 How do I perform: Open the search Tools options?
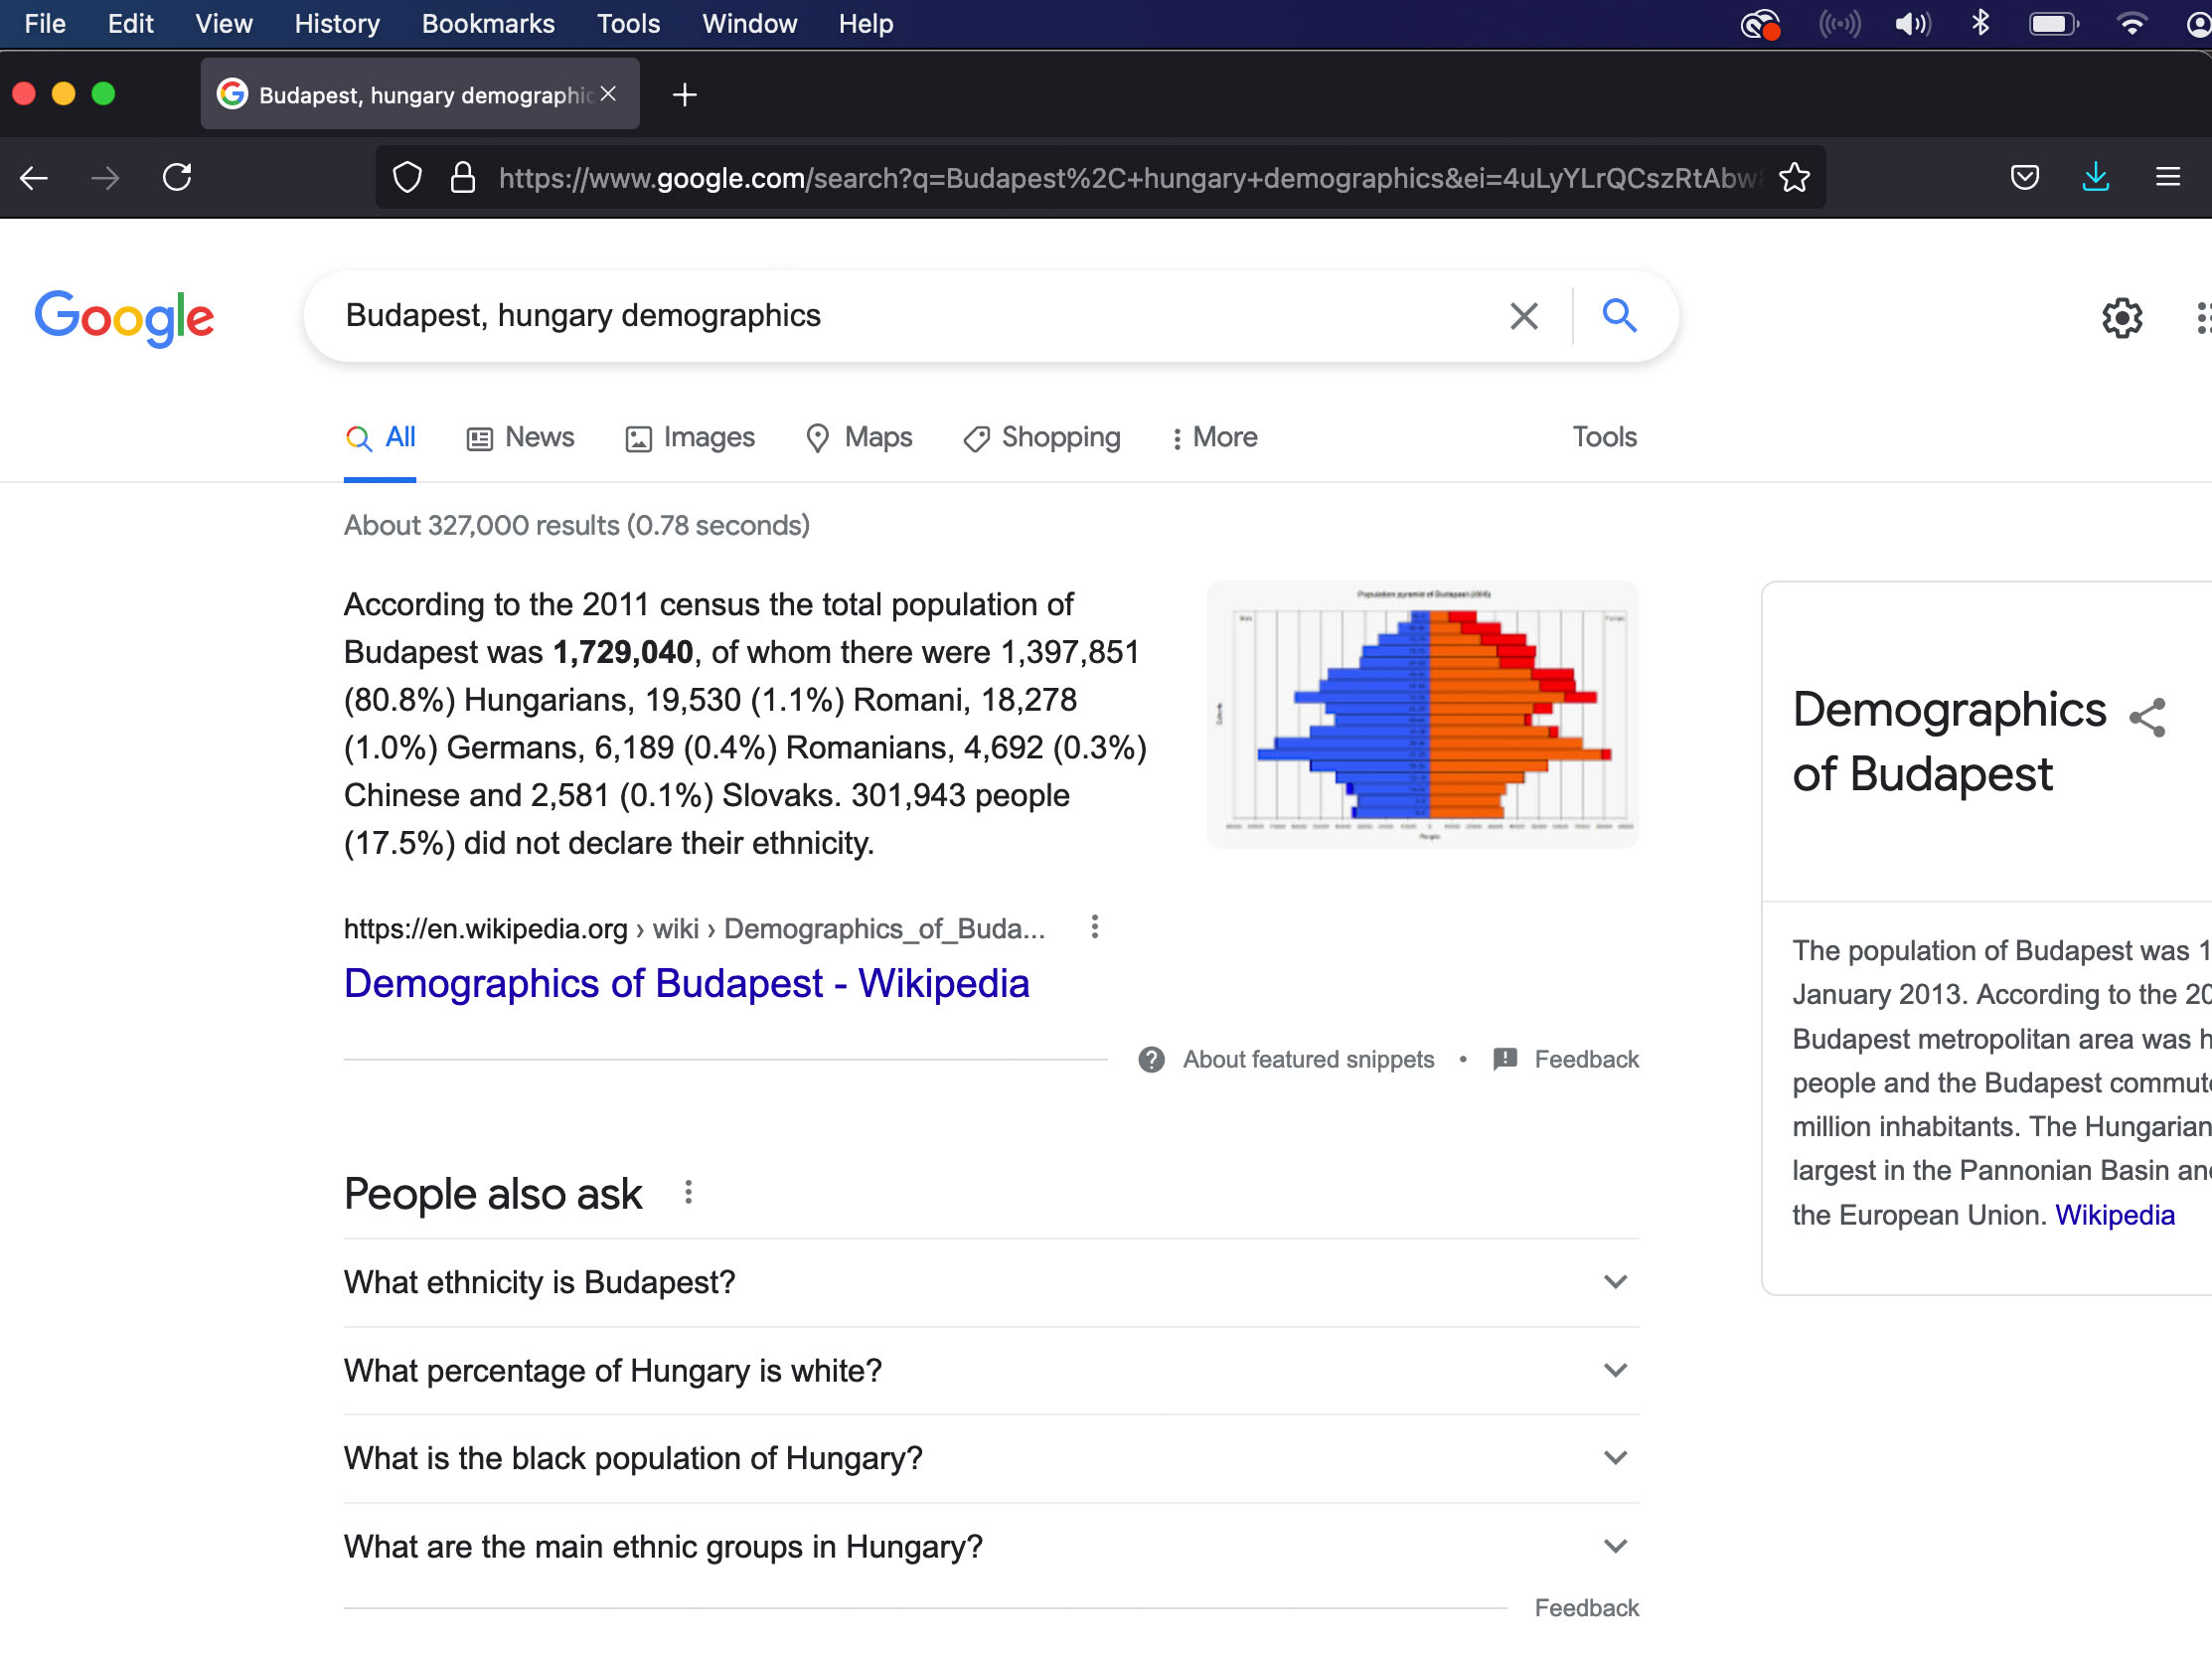[x=1604, y=437]
